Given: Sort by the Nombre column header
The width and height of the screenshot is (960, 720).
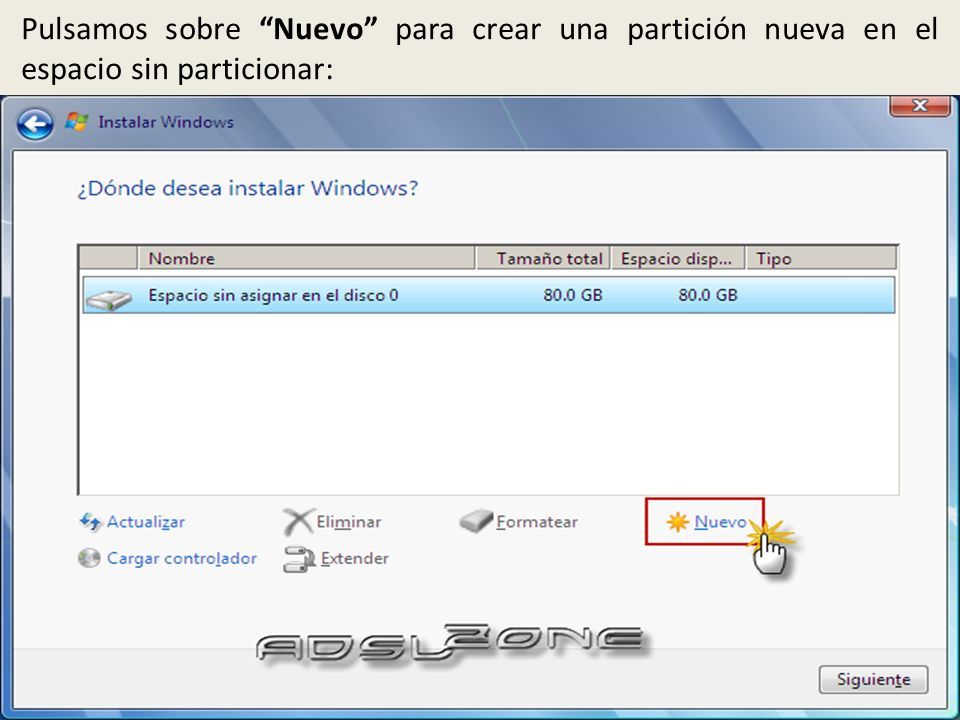Looking at the screenshot, I should click(307, 258).
